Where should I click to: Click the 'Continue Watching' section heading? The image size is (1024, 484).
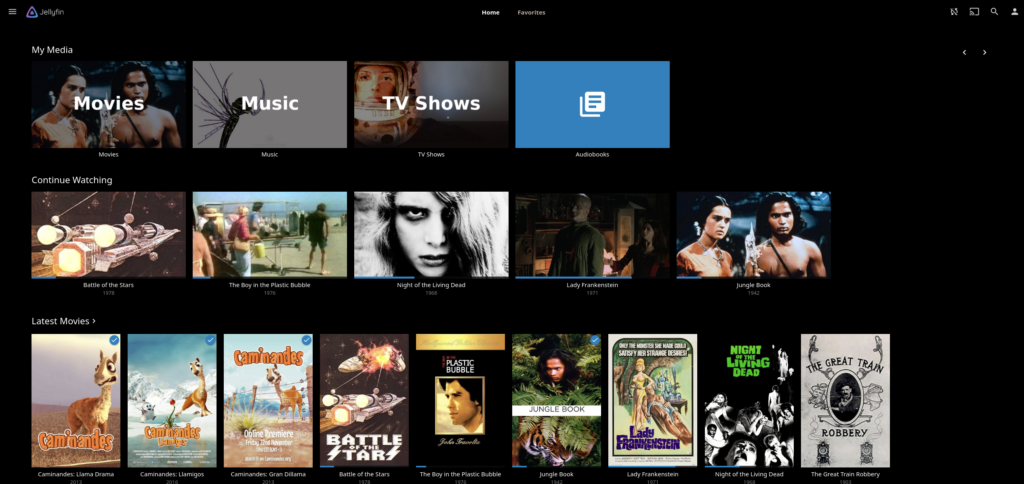(x=72, y=180)
